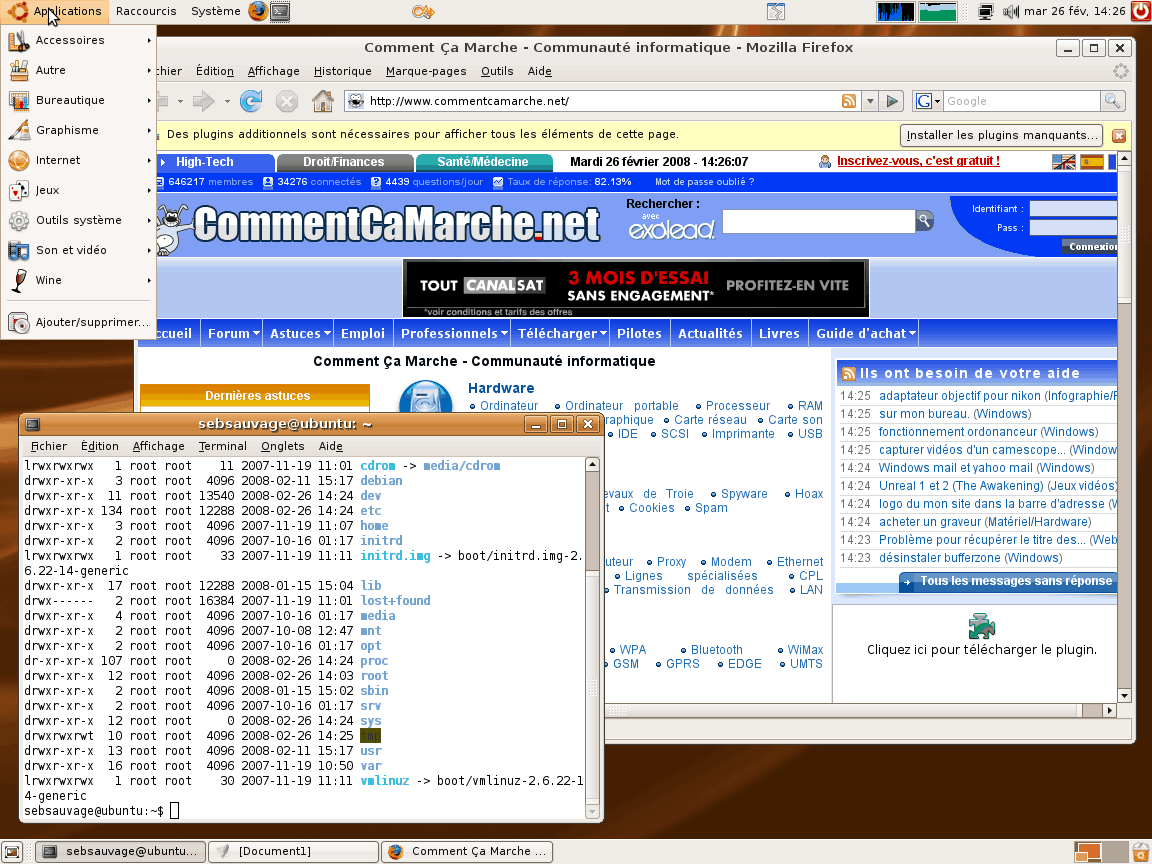
Task: Click the Mot de passe oublié link
Action: click(x=704, y=182)
